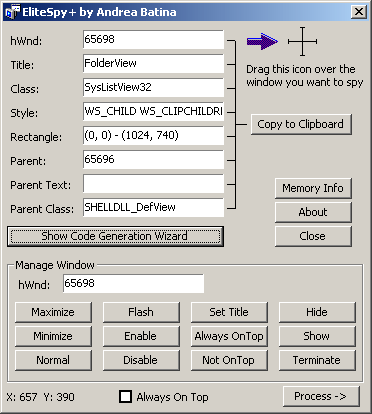Viewport: 372px width, 414px height.
Task: Click the Manage Window hWnd input field
Action: (133, 284)
